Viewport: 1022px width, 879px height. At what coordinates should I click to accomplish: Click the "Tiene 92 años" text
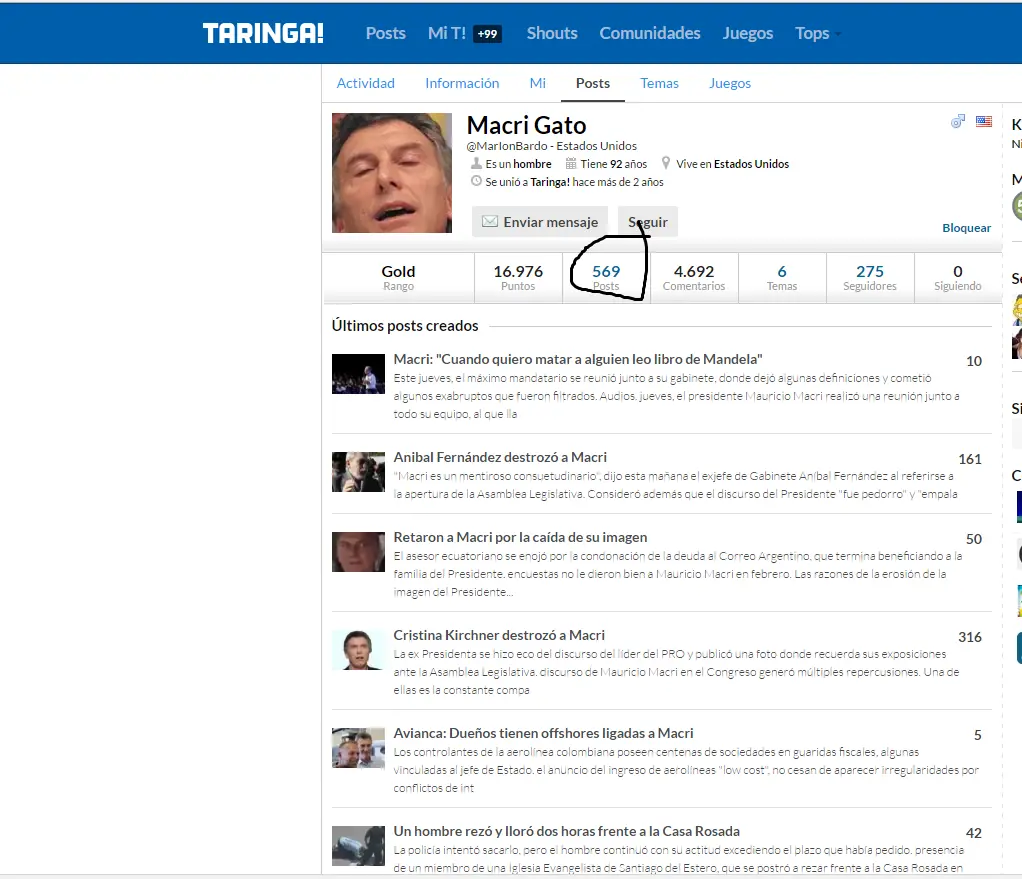click(x=614, y=164)
